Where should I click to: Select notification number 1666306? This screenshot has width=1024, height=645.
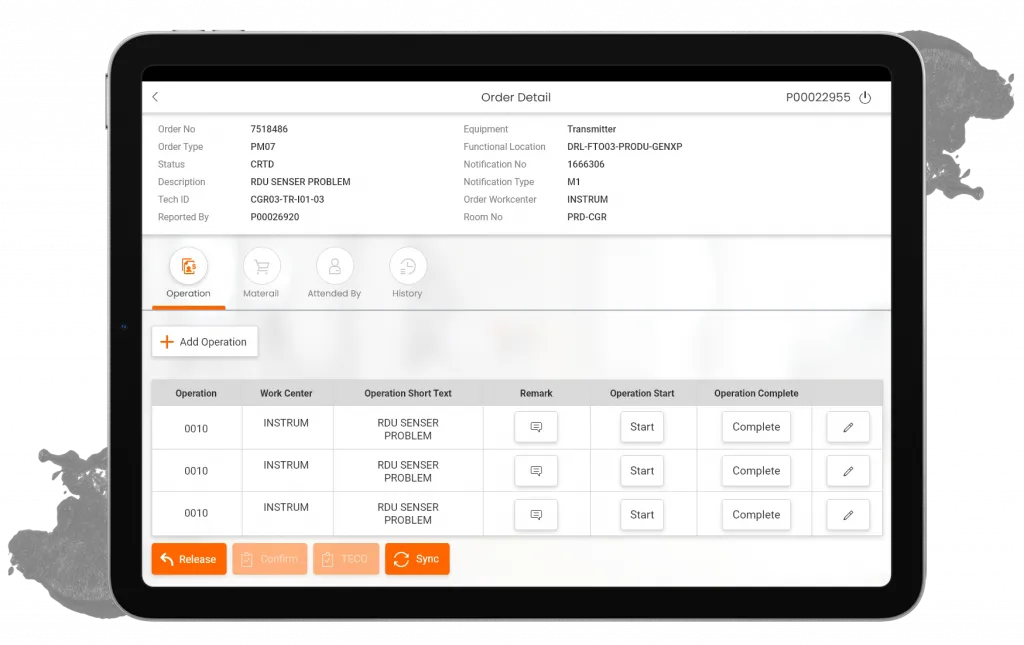[586, 165]
